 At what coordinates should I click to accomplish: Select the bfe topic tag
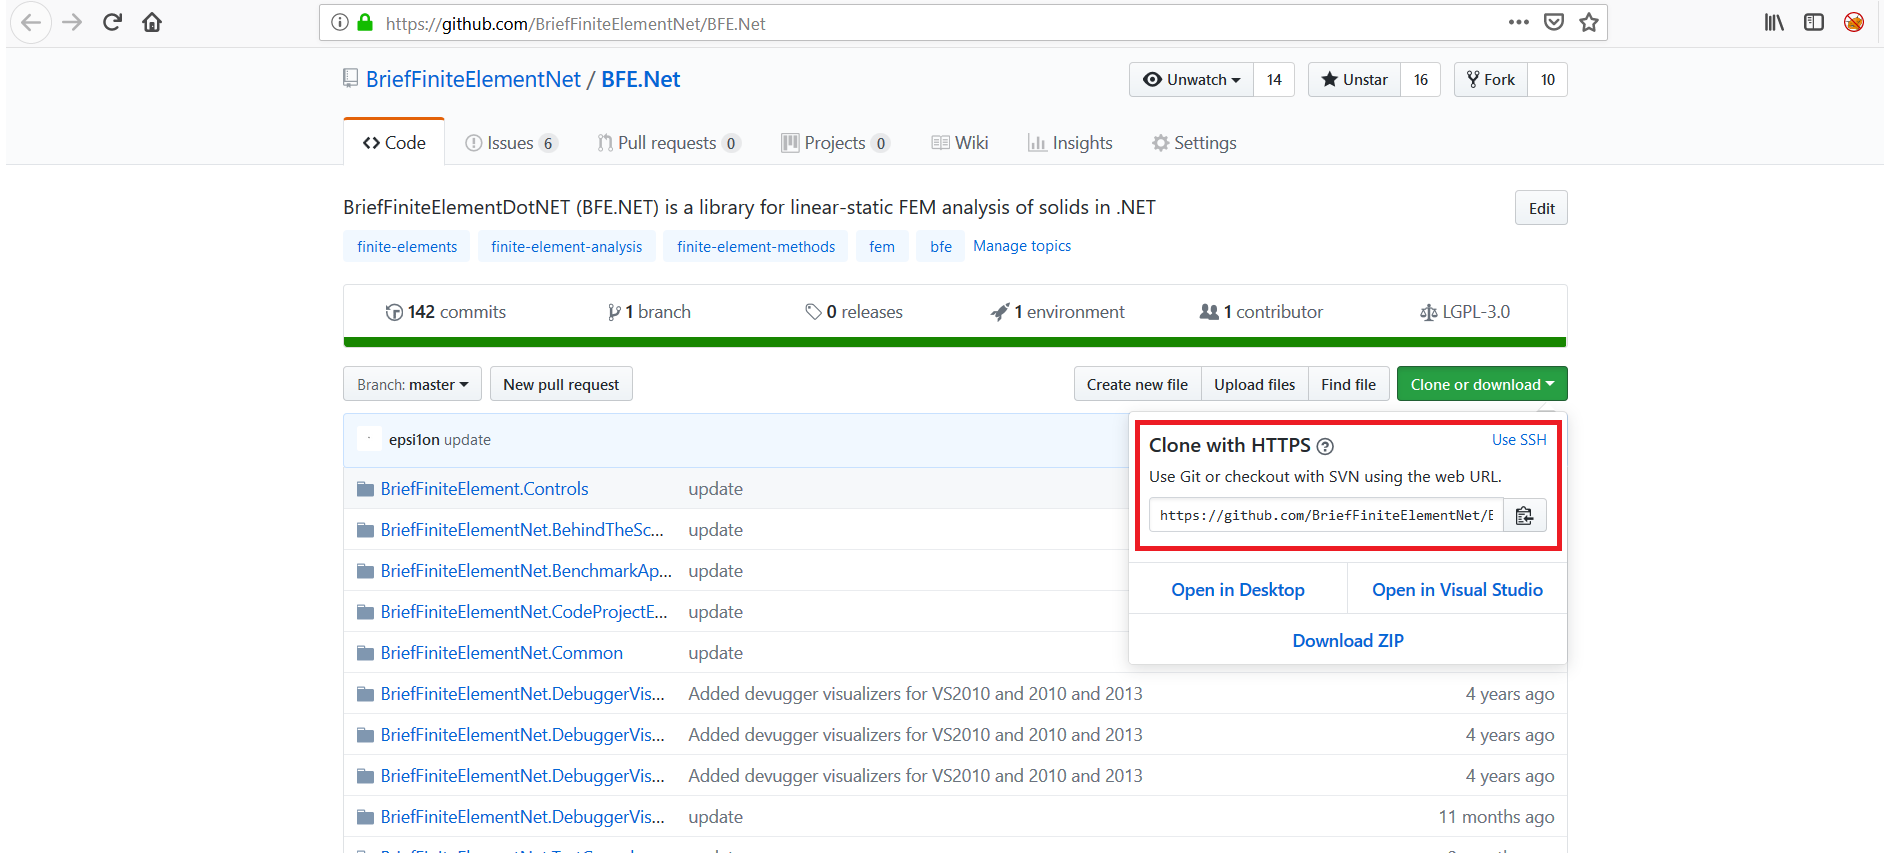pos(941,246)
